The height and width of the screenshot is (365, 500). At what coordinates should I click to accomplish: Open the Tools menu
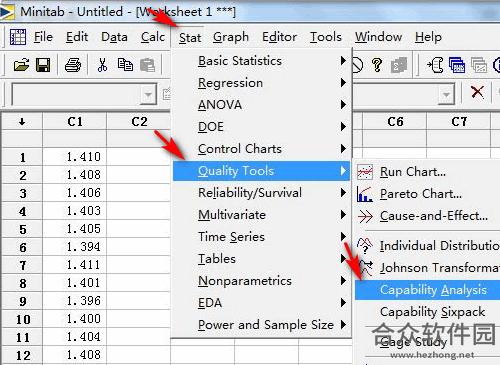pos(326,37)
